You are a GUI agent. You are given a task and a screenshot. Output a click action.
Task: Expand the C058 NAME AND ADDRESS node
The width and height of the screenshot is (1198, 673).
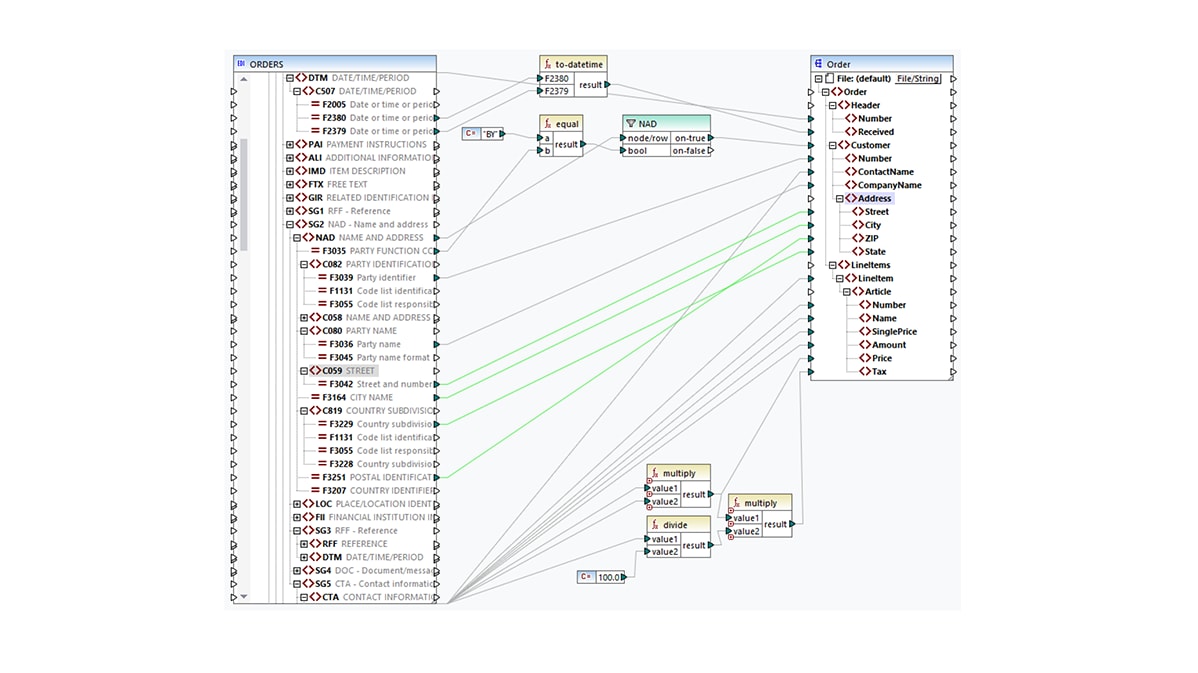pyautogui.click(x=304, y=317)
